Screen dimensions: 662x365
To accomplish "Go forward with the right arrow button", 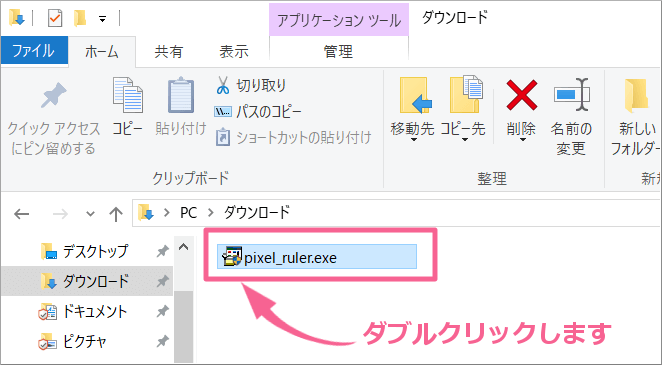I will pos(60,214).
